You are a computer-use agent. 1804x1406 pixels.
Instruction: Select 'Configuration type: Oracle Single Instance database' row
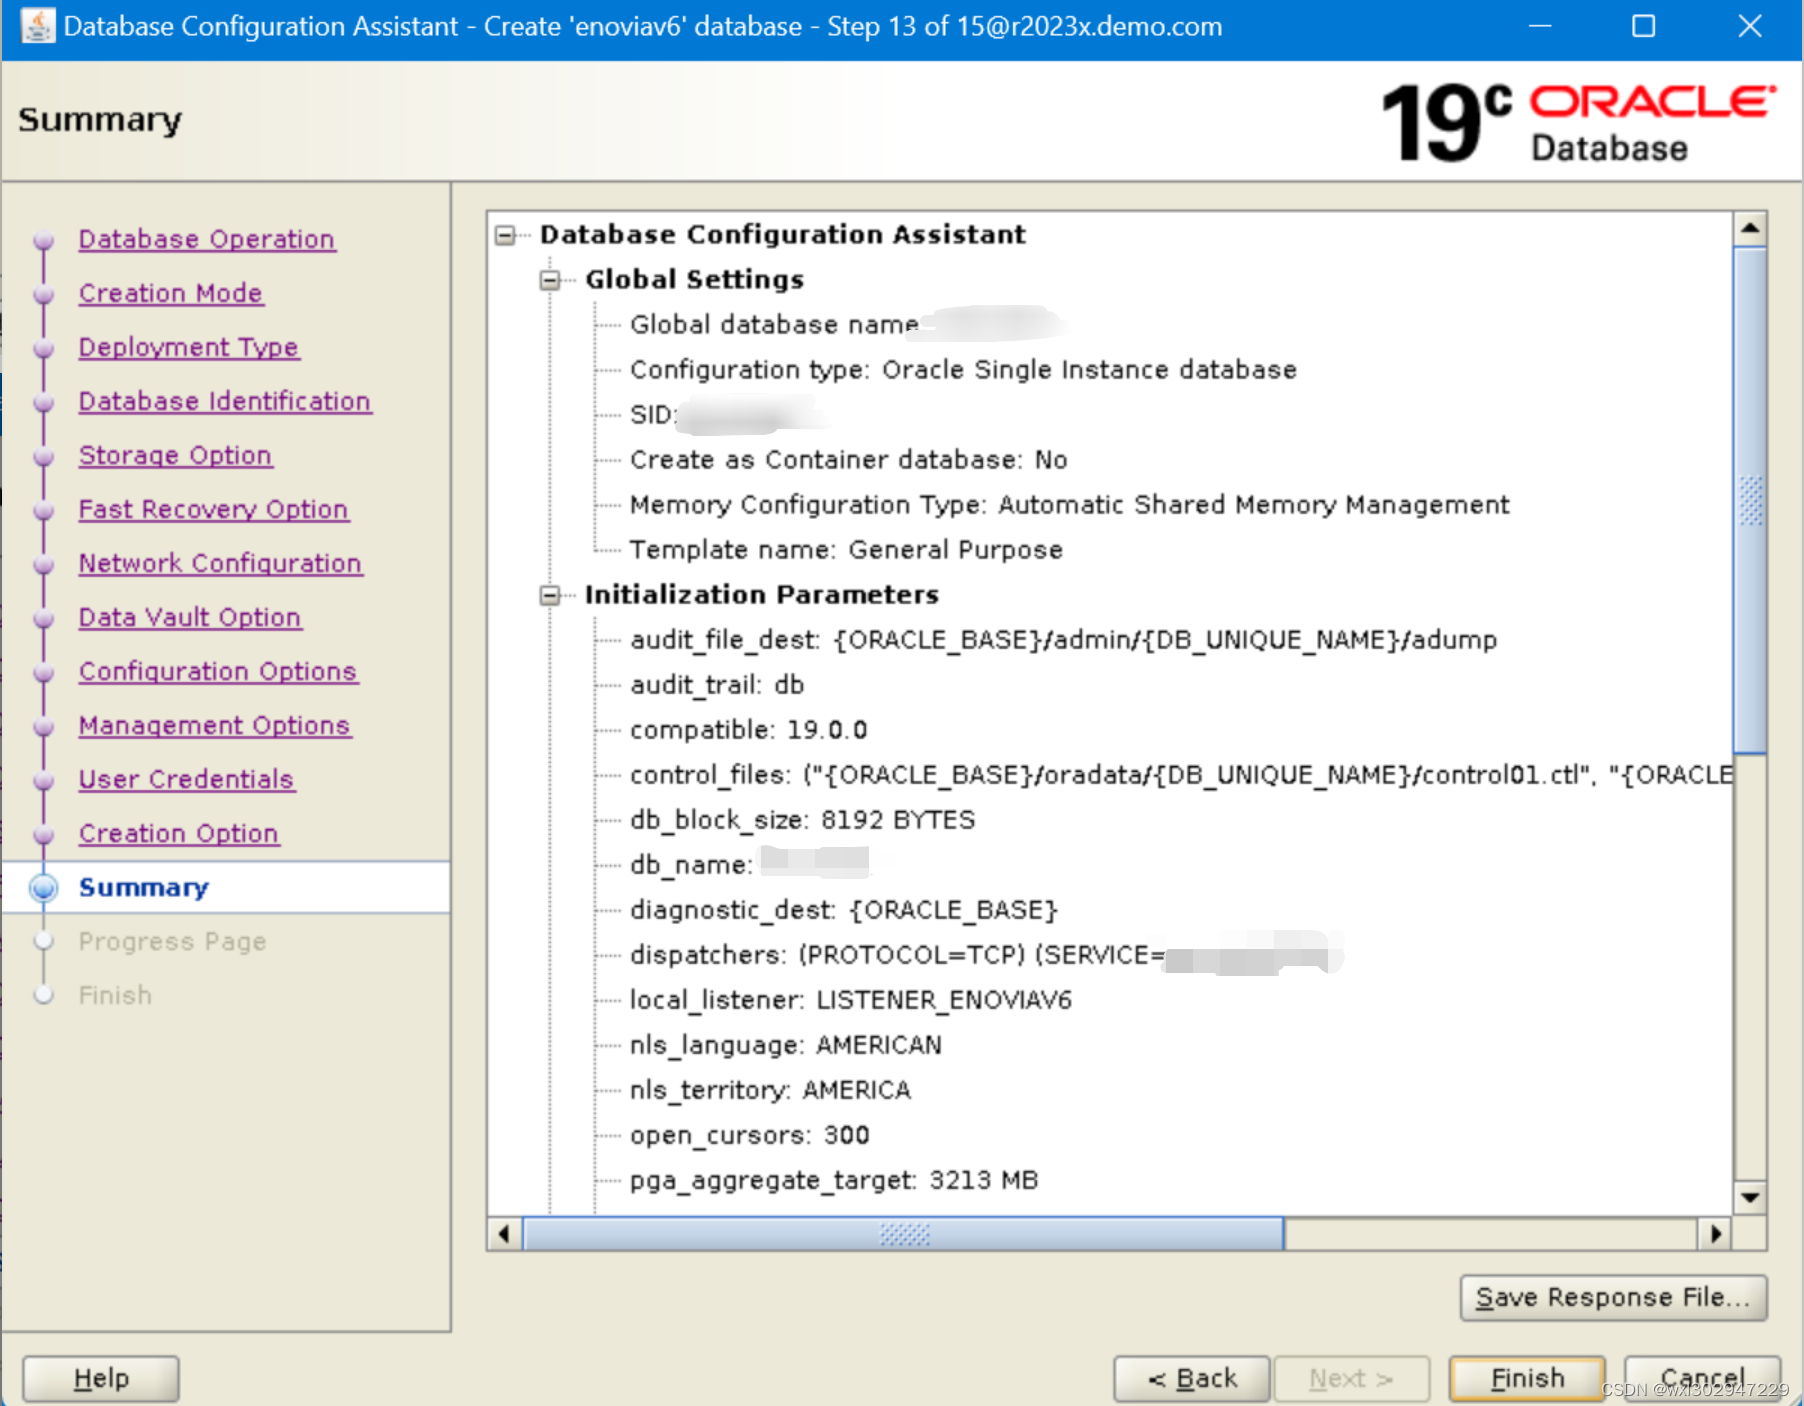963,370
